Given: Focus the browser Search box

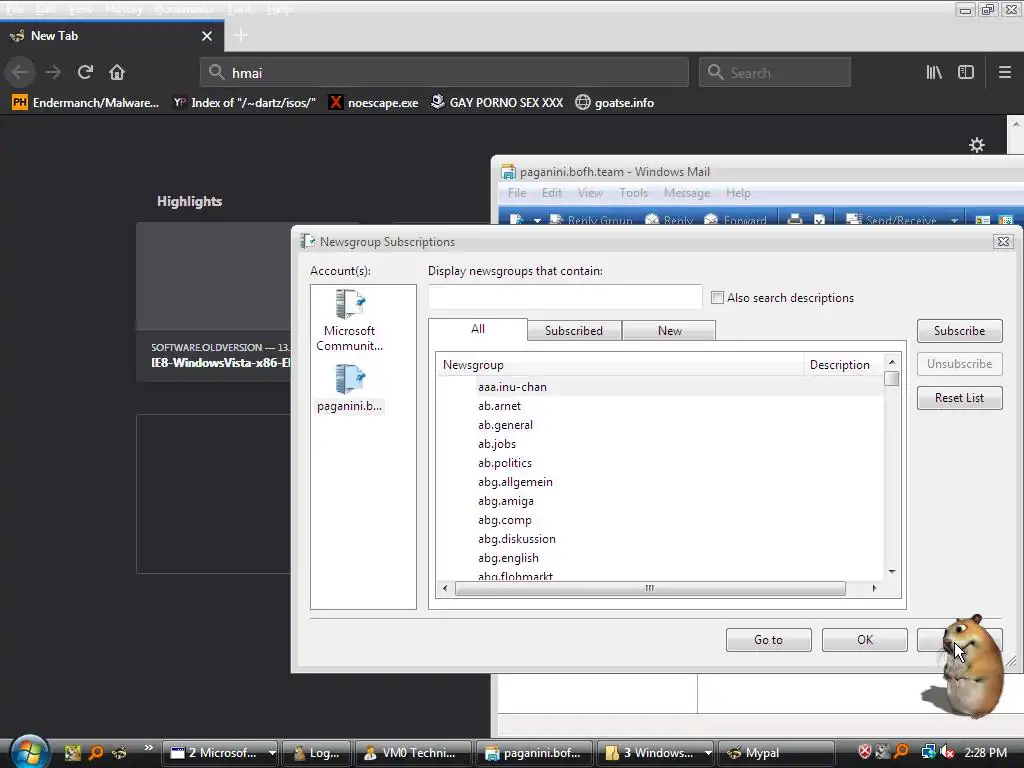Looking at the screenshot, I should click(775, 72).
